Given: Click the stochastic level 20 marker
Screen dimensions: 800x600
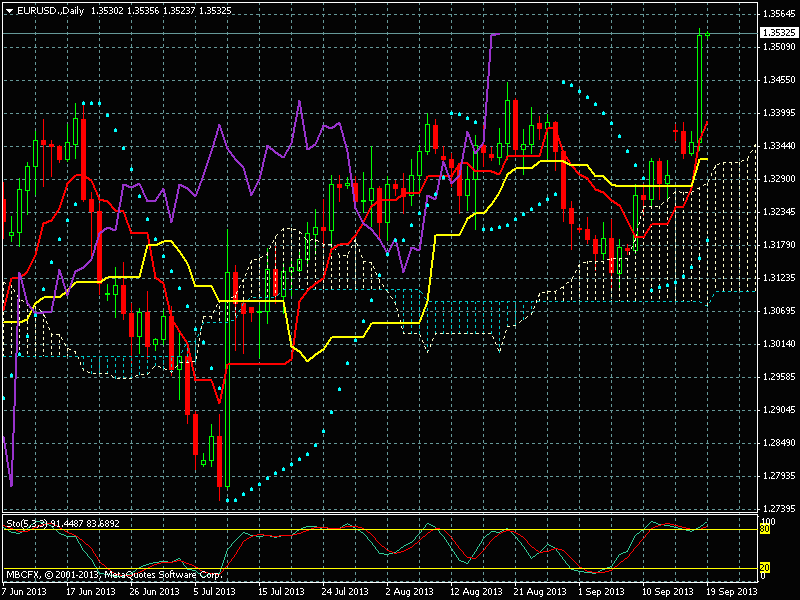Looking at the screenshot, I should click(765, 568).
